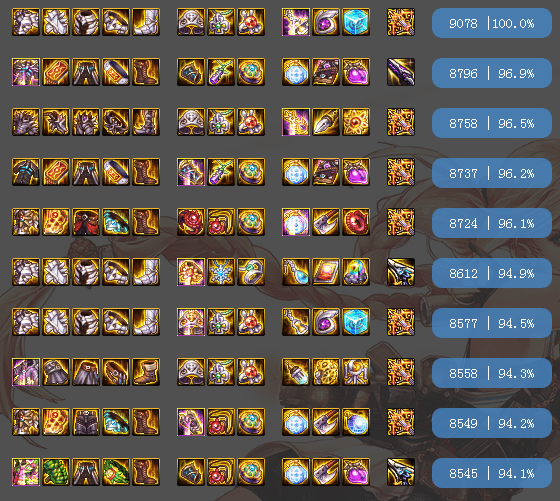Select the 8758 | 96.5% score button

[492, 123]
